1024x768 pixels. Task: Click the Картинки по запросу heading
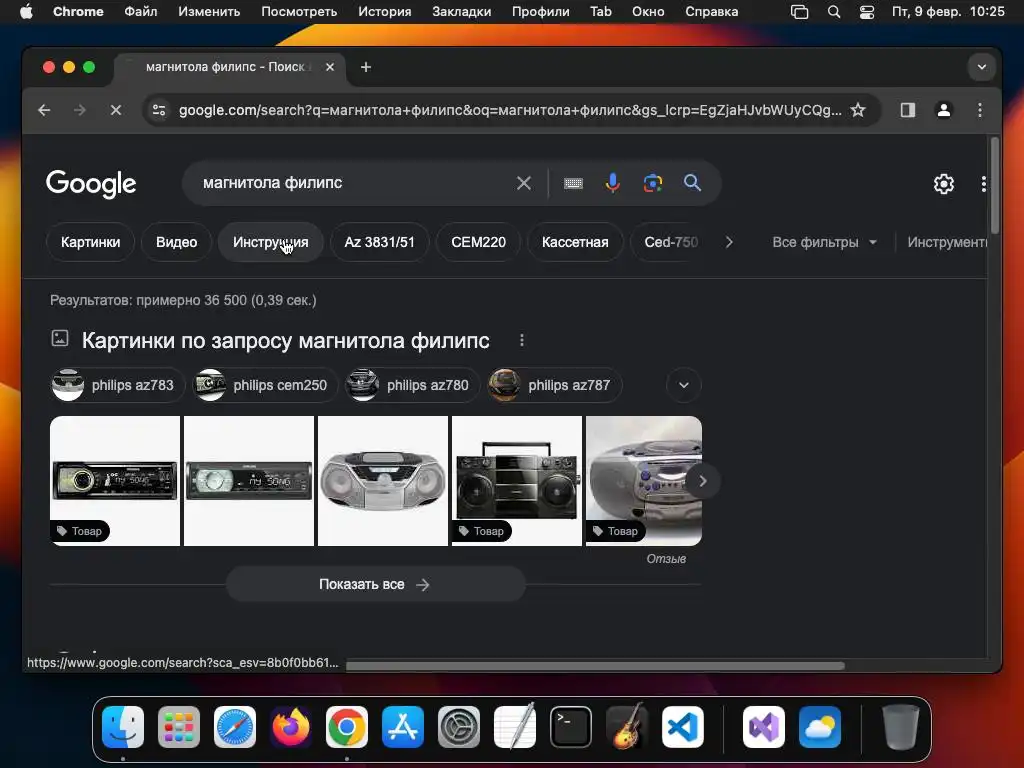(285, 341)
